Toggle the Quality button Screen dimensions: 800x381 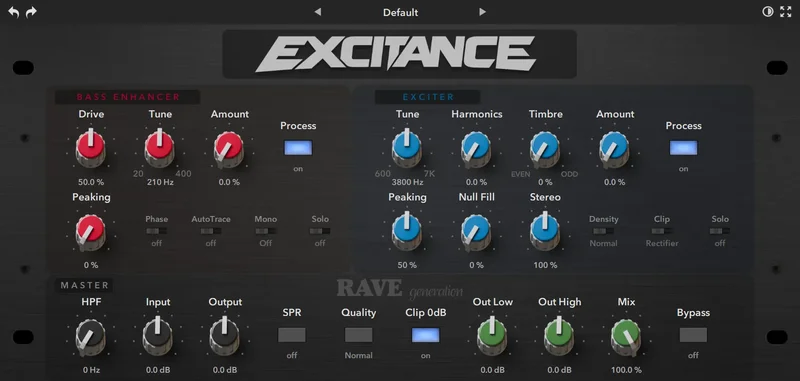(359, 335)
